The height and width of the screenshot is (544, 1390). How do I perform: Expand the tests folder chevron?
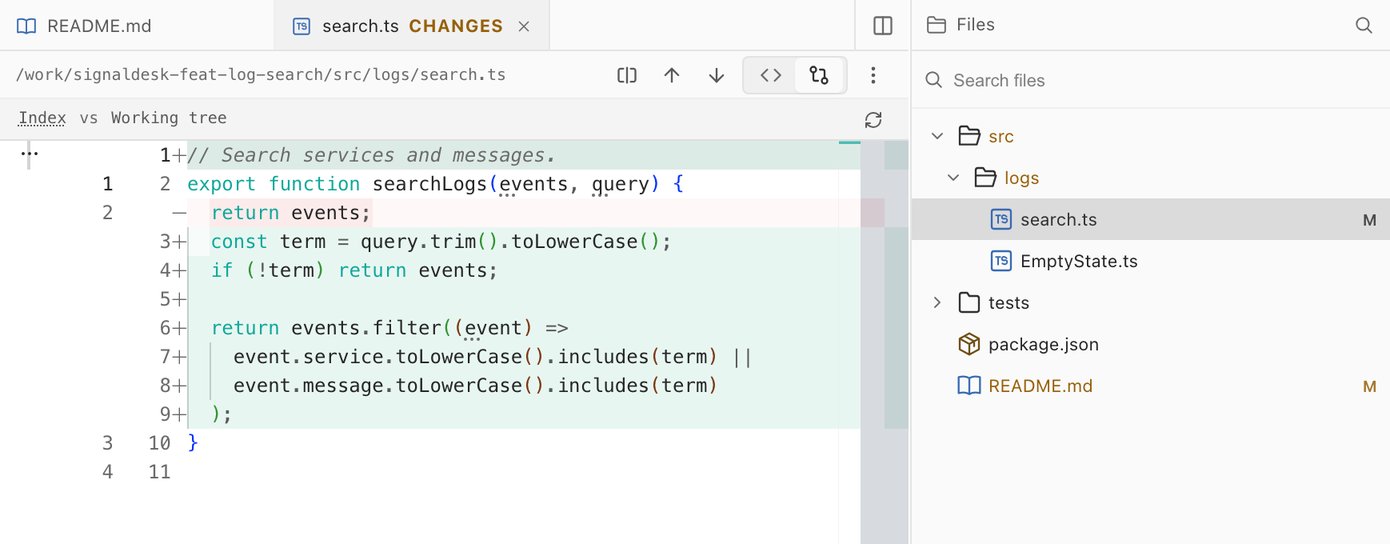point(937,303)
